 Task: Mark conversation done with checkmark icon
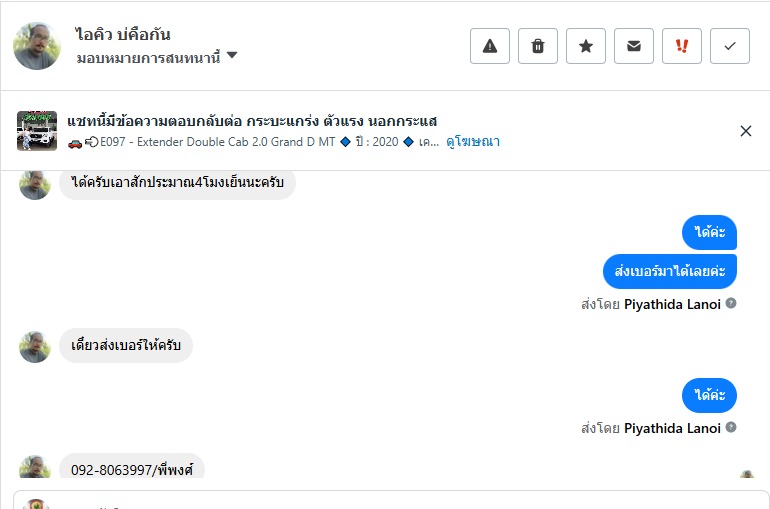tap(730, 46)
